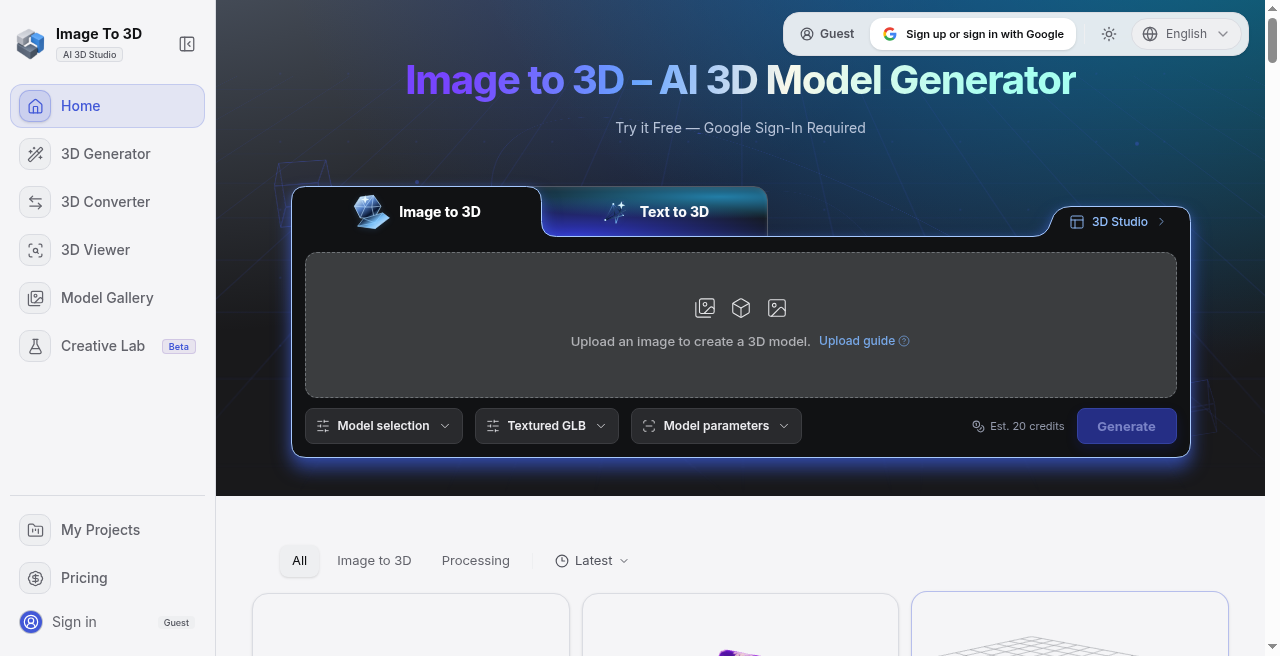Click the Text to 3D sparkle icon

[x=615, y=212]
